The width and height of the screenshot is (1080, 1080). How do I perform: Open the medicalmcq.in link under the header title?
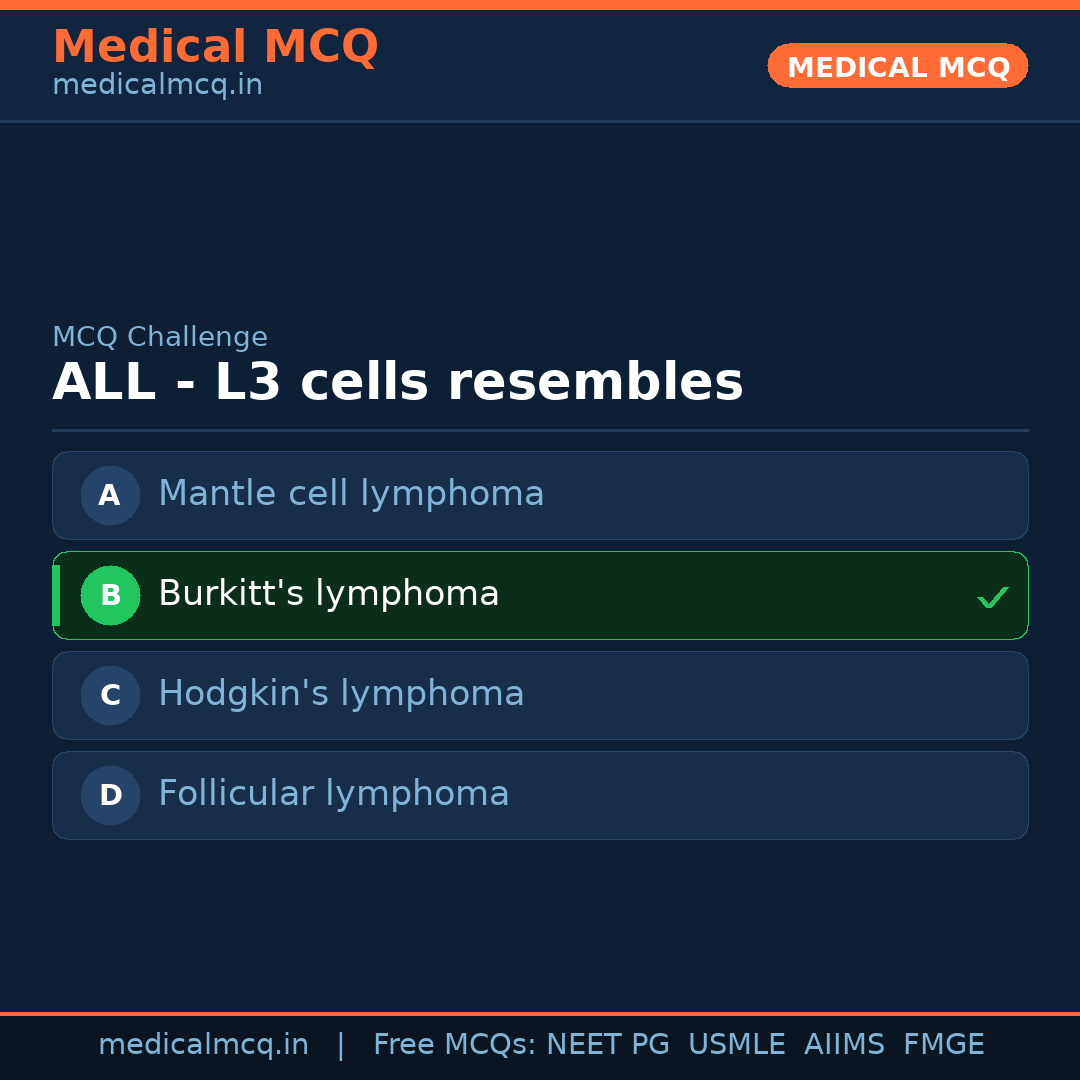(157, 86)
